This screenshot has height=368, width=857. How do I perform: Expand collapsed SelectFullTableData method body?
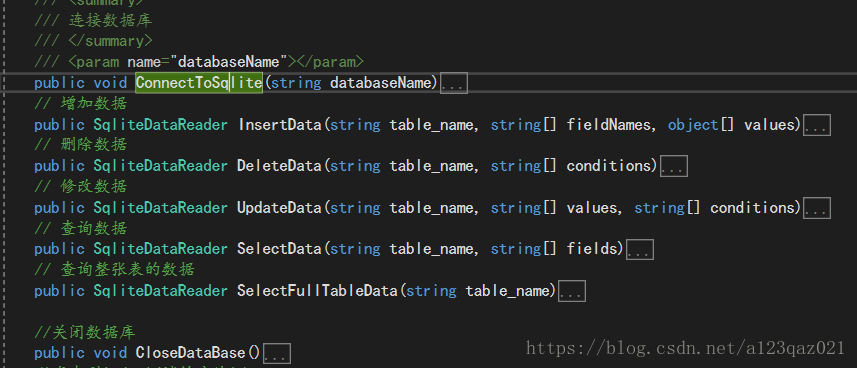[x=572, y=291]
